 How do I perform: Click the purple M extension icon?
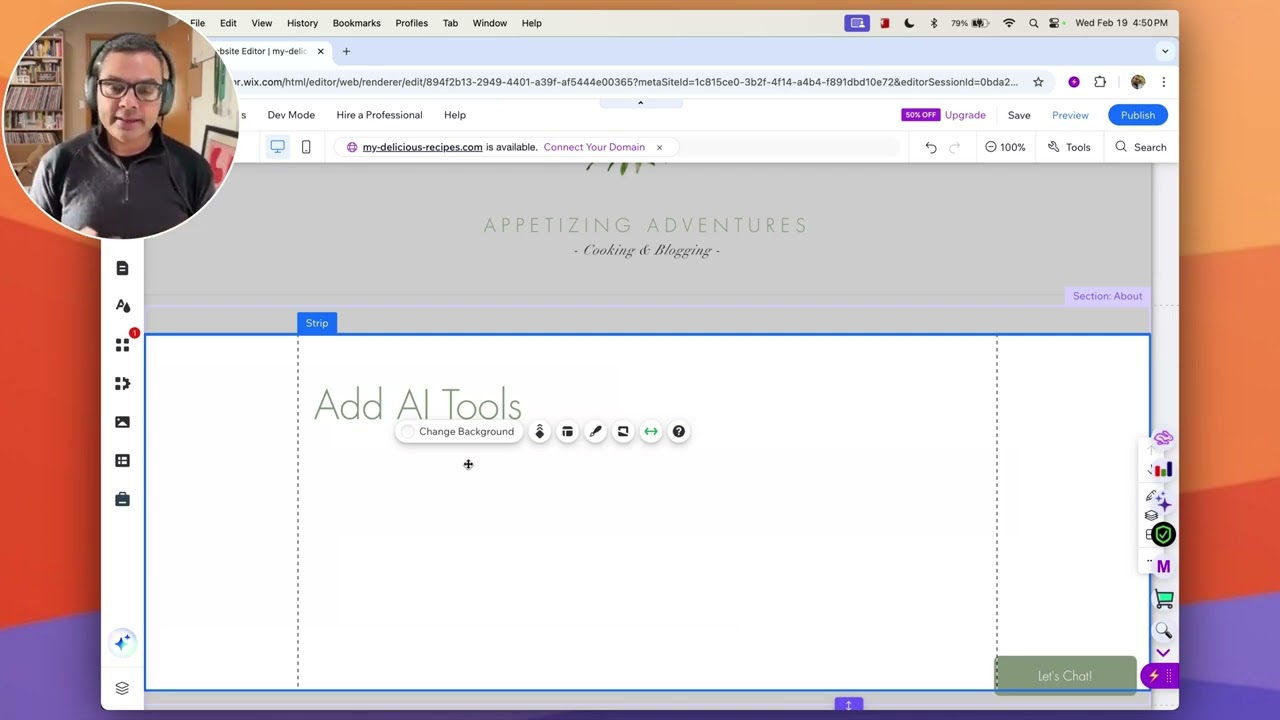pyautogui.click(x=1163, y=567)
